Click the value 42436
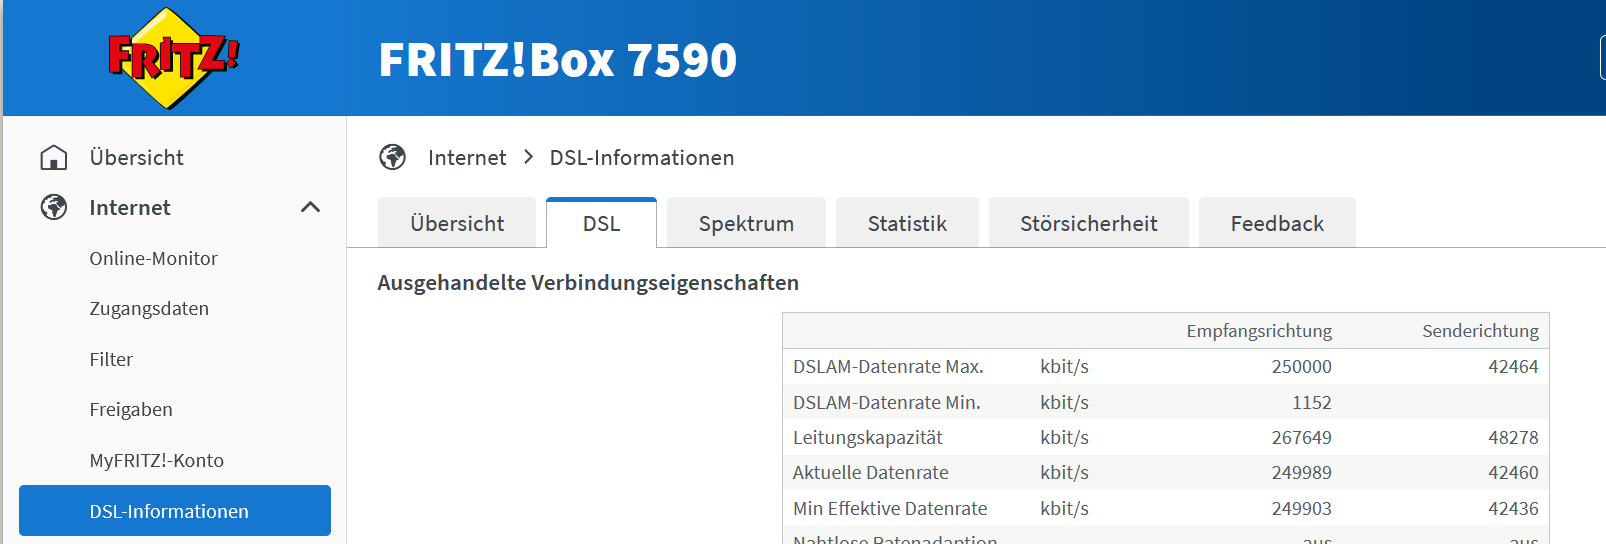Screen dimensions: 1606x544 (x=1513, y=508)
